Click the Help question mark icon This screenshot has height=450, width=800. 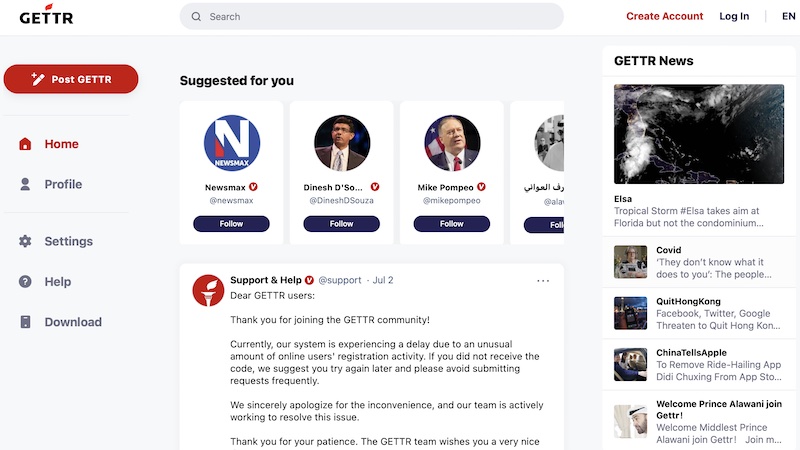(x=25, y=282)
